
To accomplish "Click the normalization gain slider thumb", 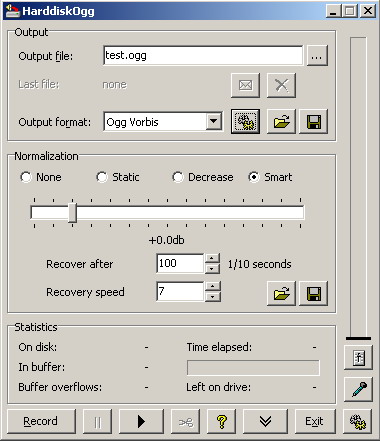I will click(x=72, y=213).
